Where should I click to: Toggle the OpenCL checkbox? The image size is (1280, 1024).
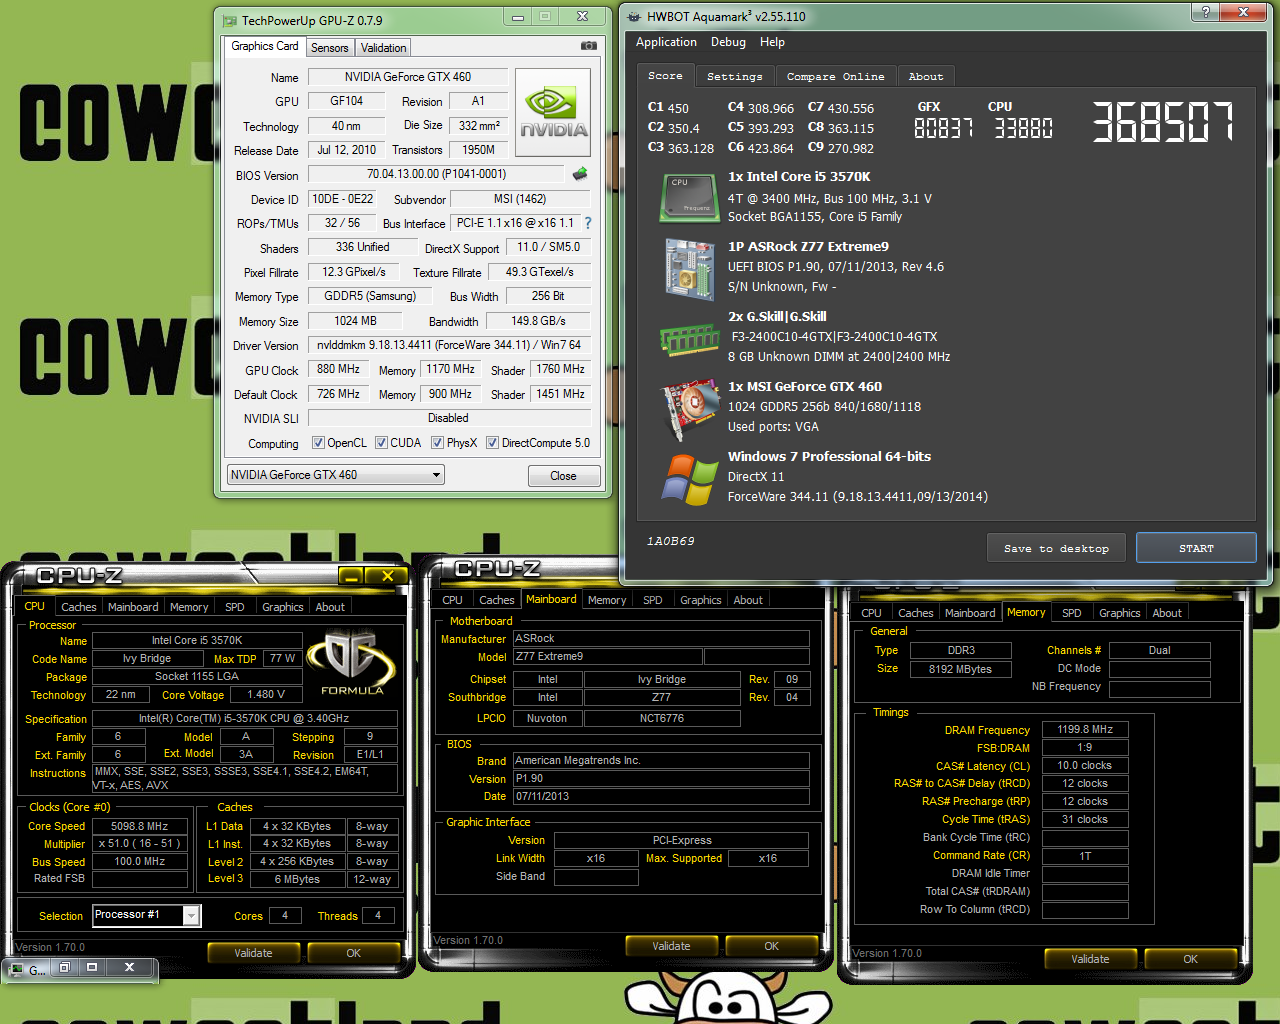click(x=318, y=443)
